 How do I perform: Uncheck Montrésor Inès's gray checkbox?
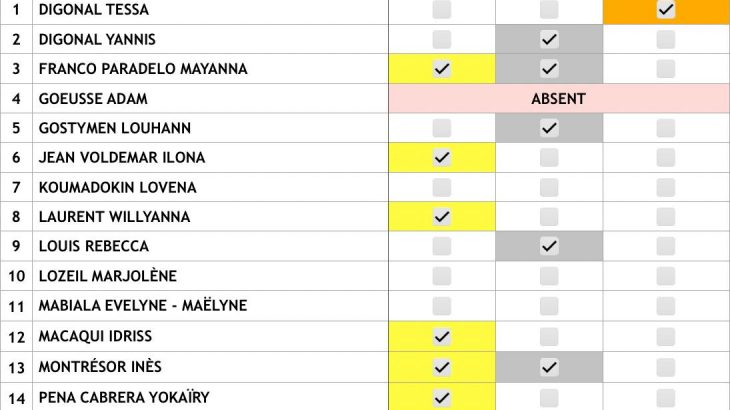click(x=549, y=367)
